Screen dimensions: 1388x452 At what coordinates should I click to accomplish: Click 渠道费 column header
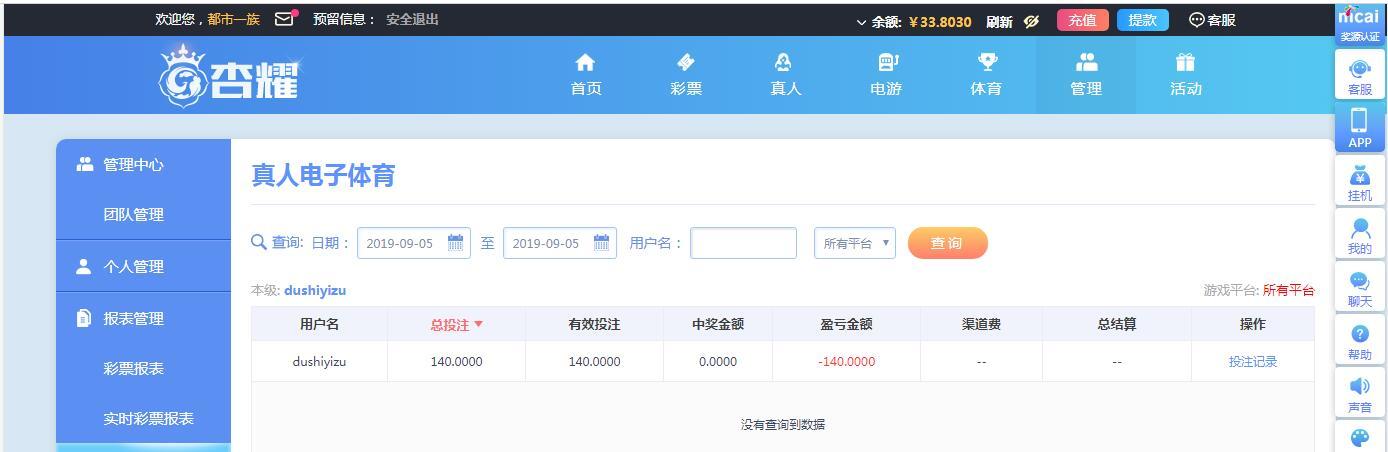tap(981, 324)
